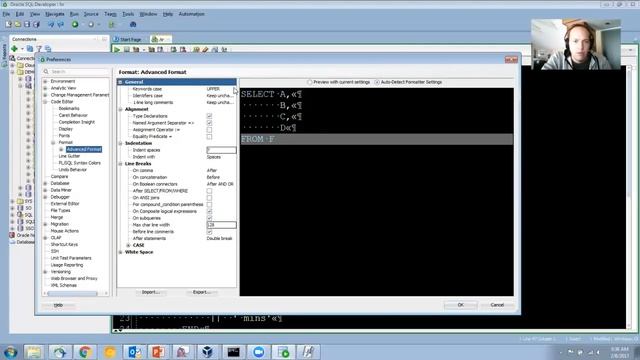Enable Assignment Operator alignment checkbox
Viewport: 640px width, 360px height.
coord(209,130)
